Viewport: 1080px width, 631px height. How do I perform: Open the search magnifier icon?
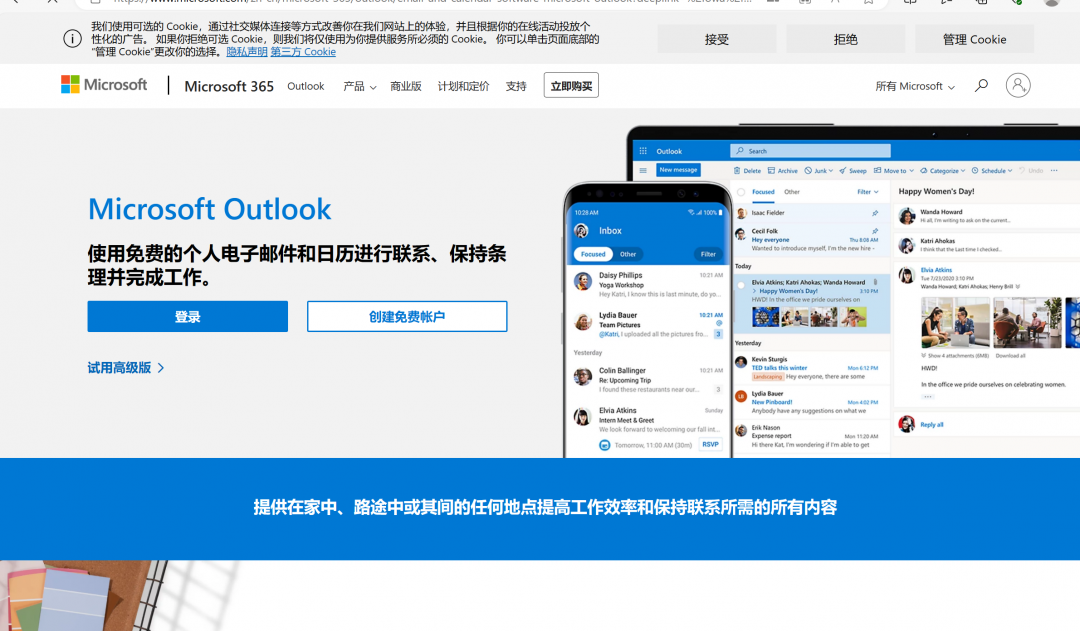point(982,85)
